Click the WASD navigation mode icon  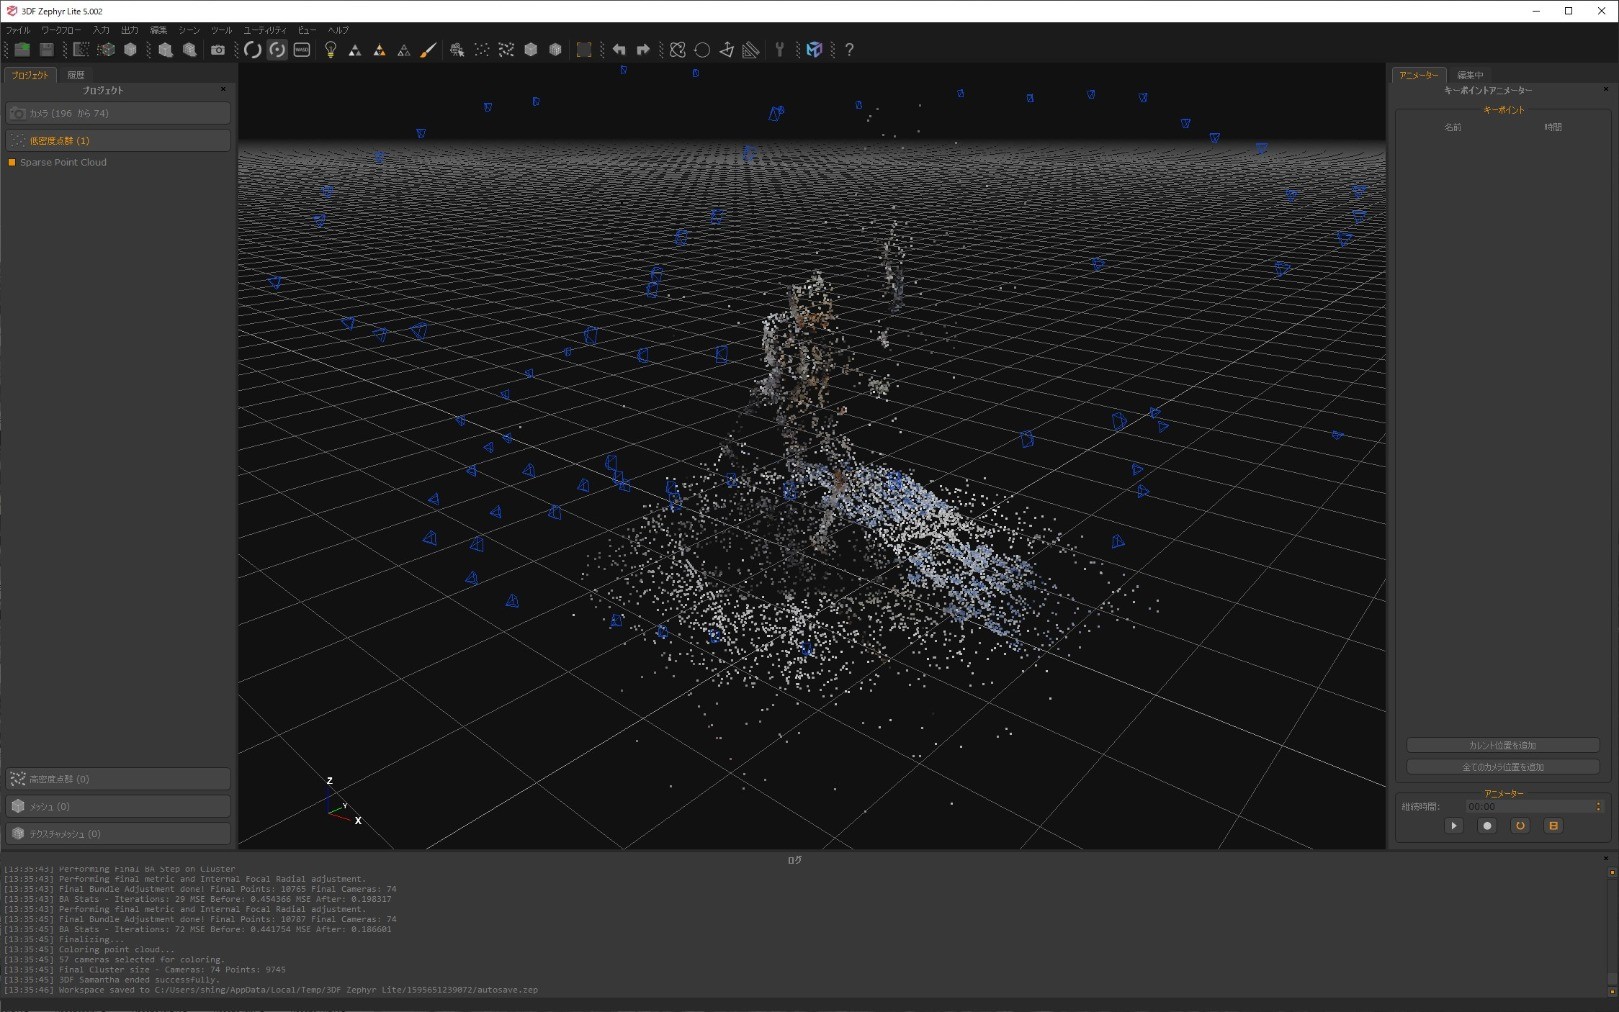(x=302, y=50)
